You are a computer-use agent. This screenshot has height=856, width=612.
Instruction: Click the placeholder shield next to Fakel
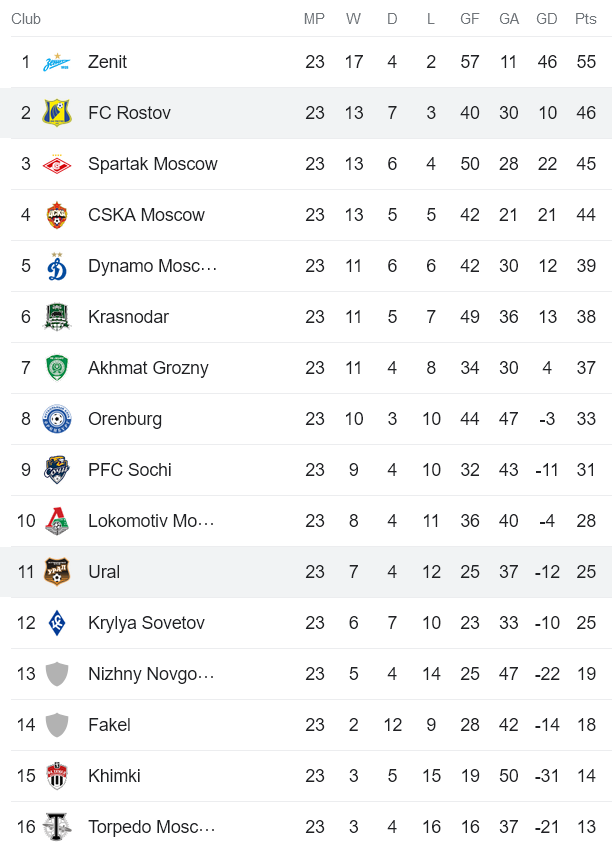57,725
